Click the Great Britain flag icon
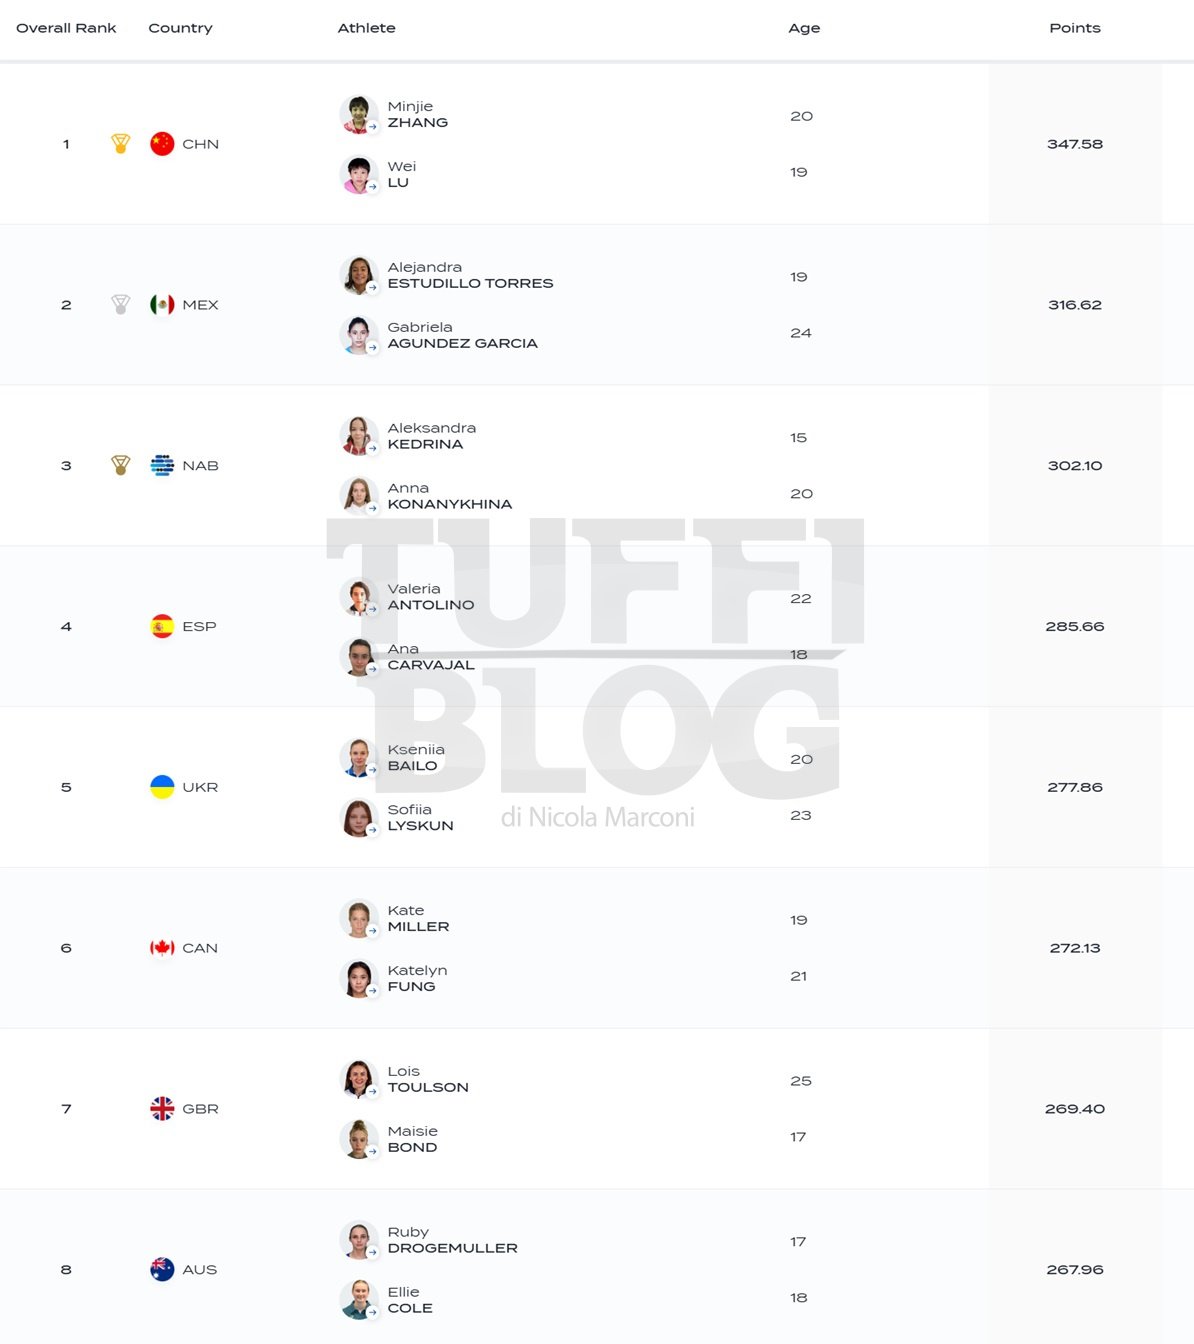1194x1344 pixels. [162, 1109]
